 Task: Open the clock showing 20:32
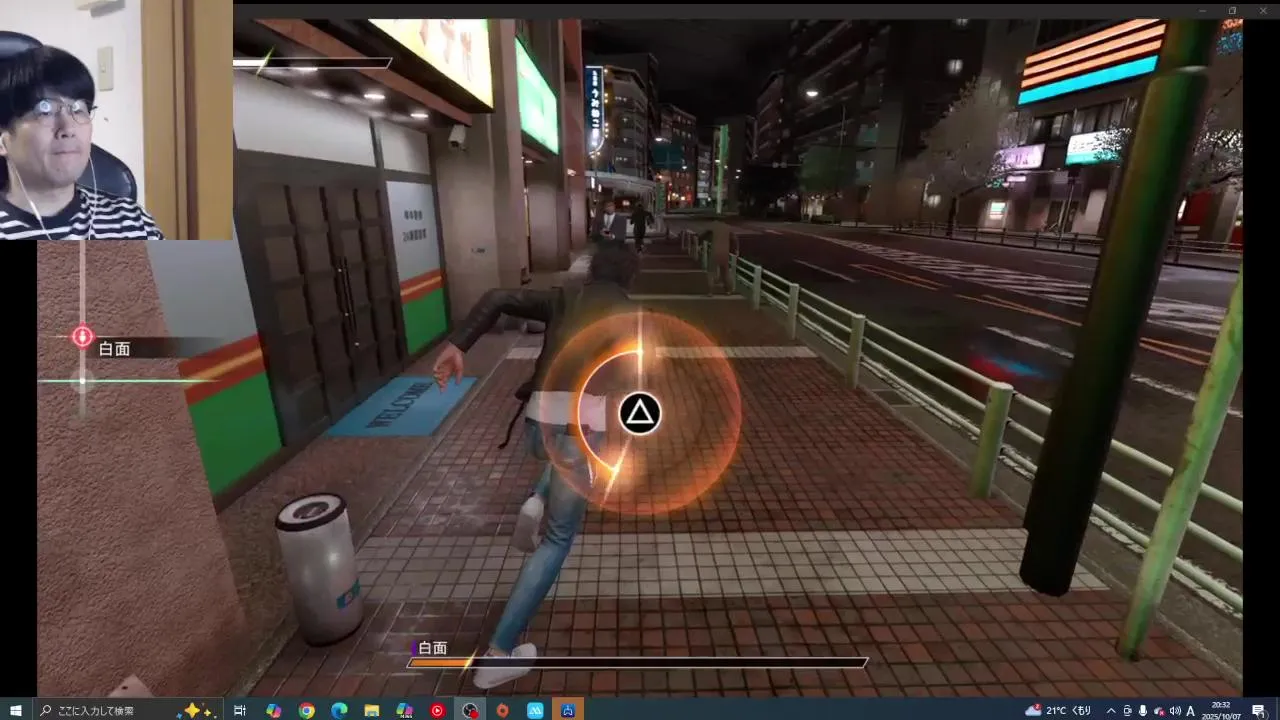(x=1221, y=710)
